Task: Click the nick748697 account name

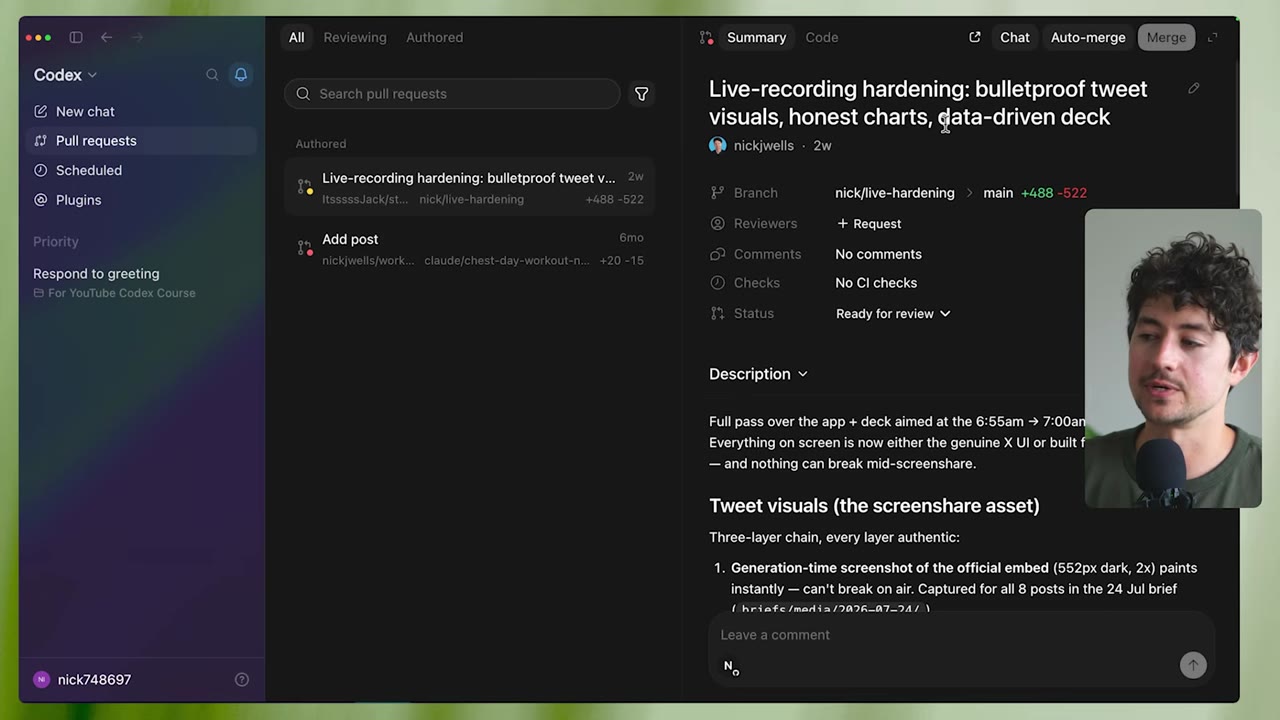Action: [95, 680]
